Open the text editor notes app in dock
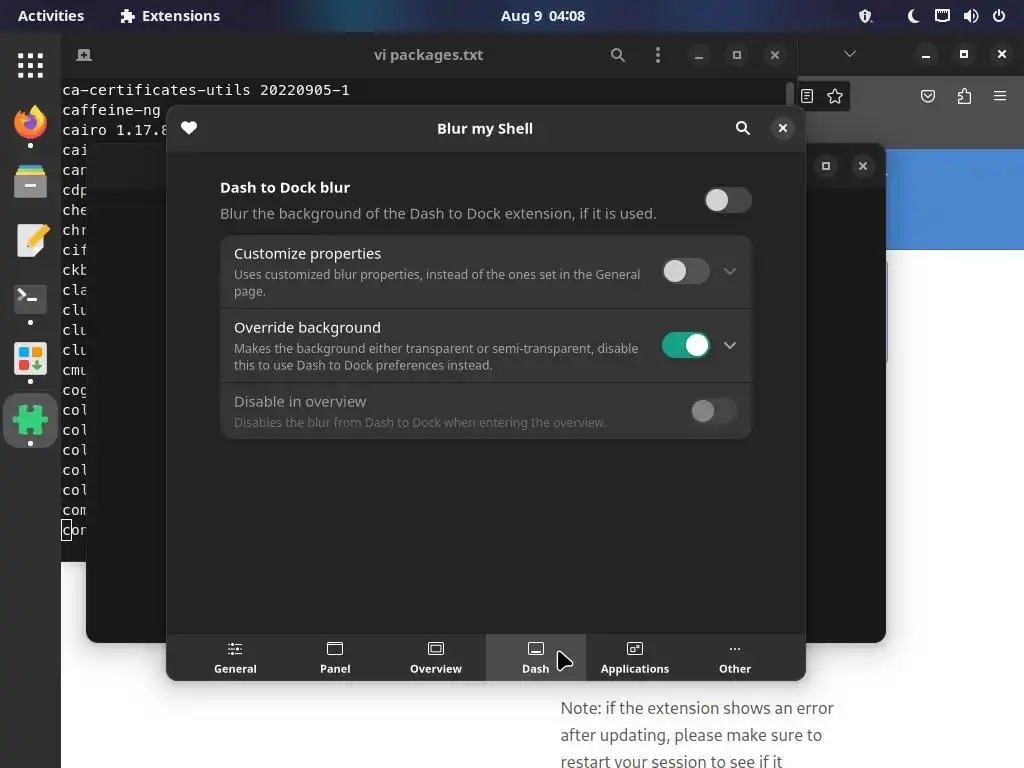 tap(30, 240)
